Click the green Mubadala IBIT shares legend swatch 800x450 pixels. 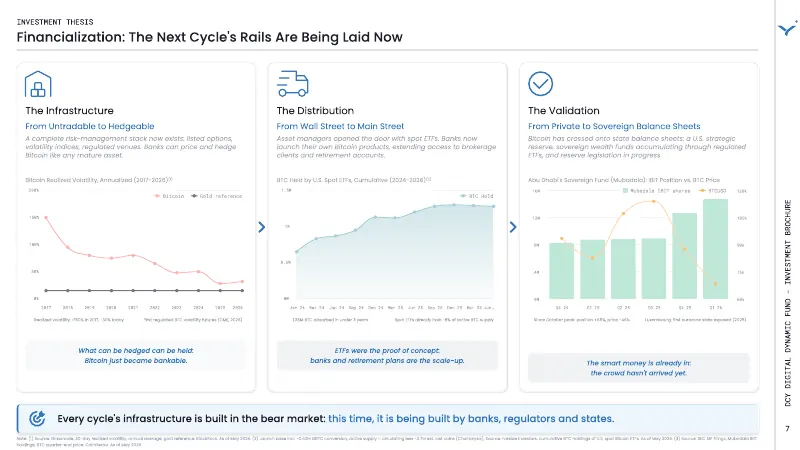point(626,191)
